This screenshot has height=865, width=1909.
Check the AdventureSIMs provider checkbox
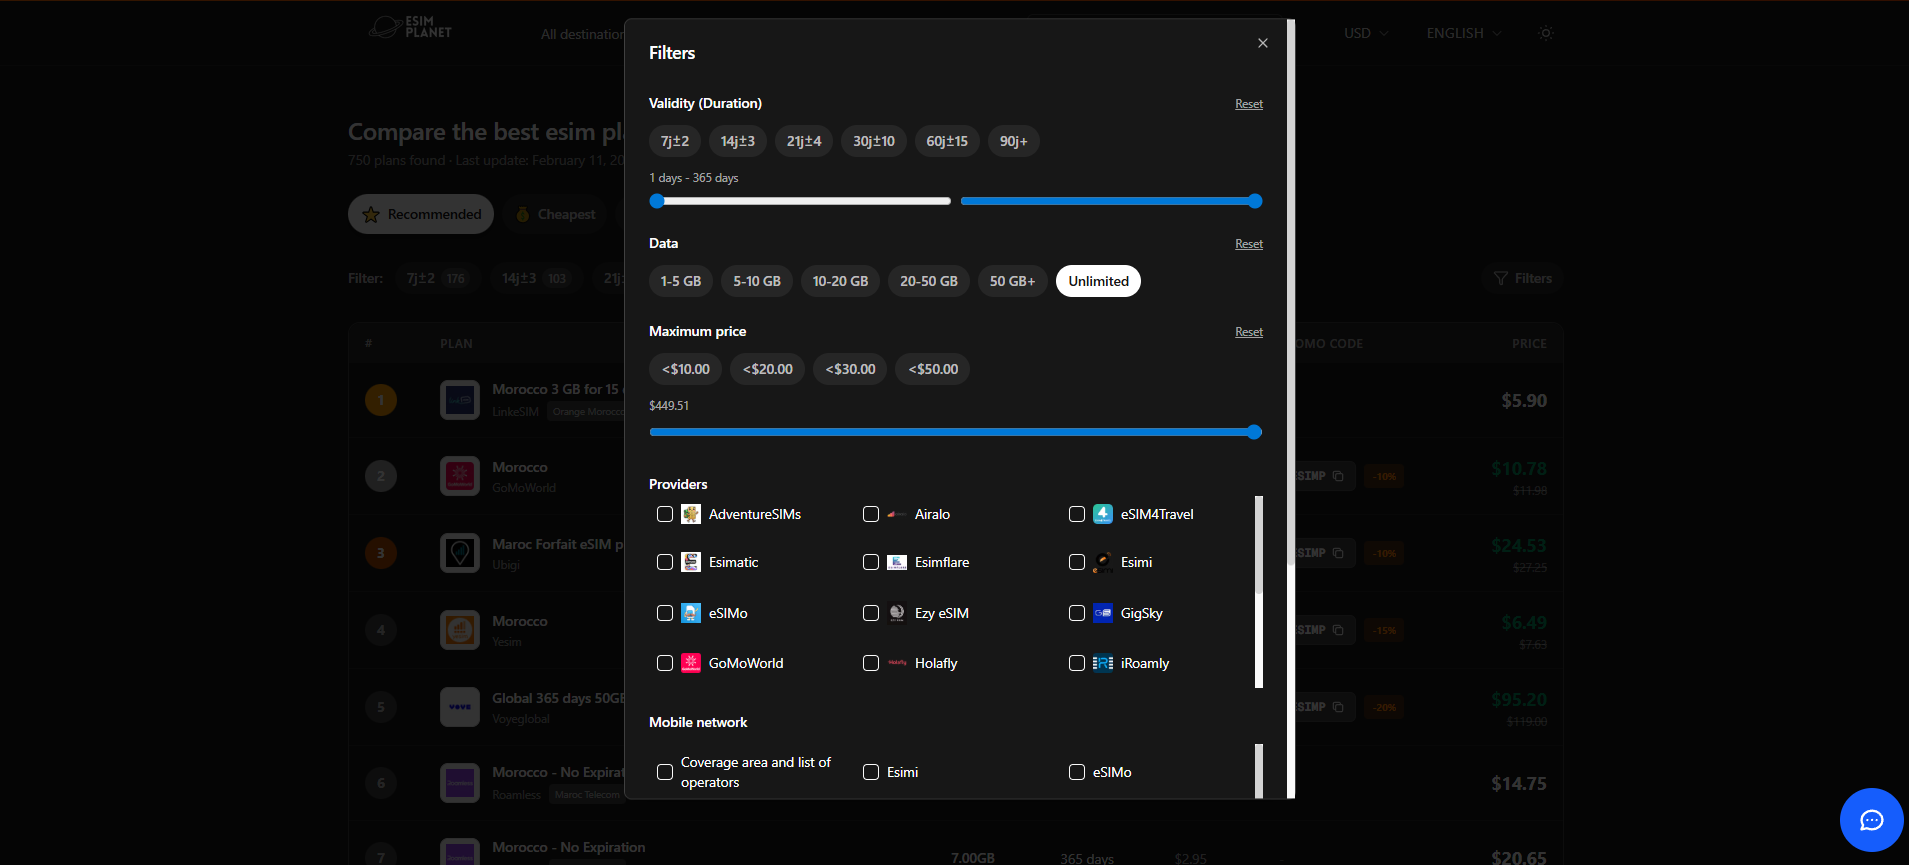[665, 514]
